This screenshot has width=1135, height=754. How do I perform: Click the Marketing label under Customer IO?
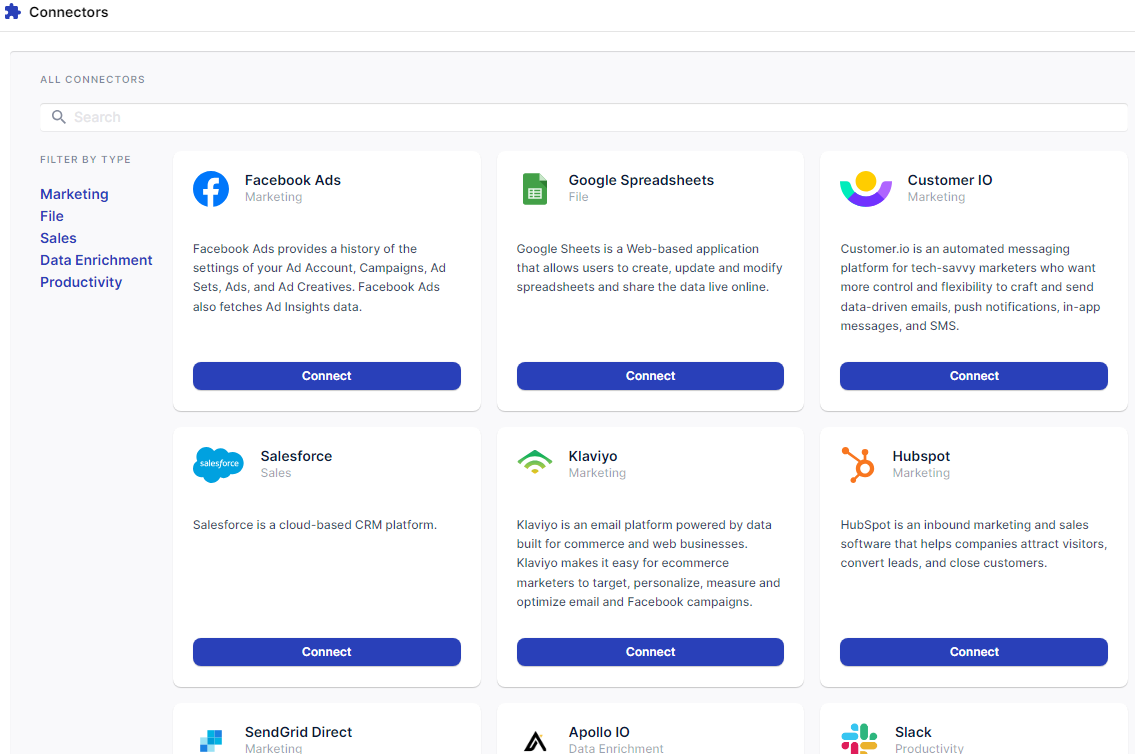[936, 197]
